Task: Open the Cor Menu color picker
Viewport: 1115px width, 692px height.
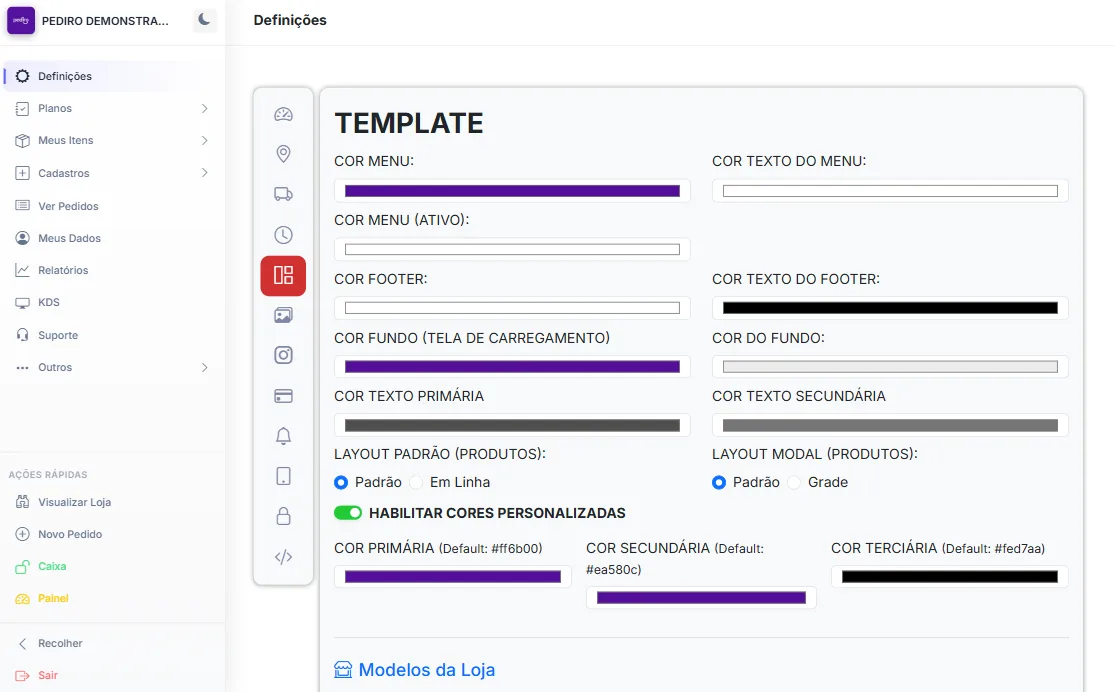Action: click(x=512, y=191)
